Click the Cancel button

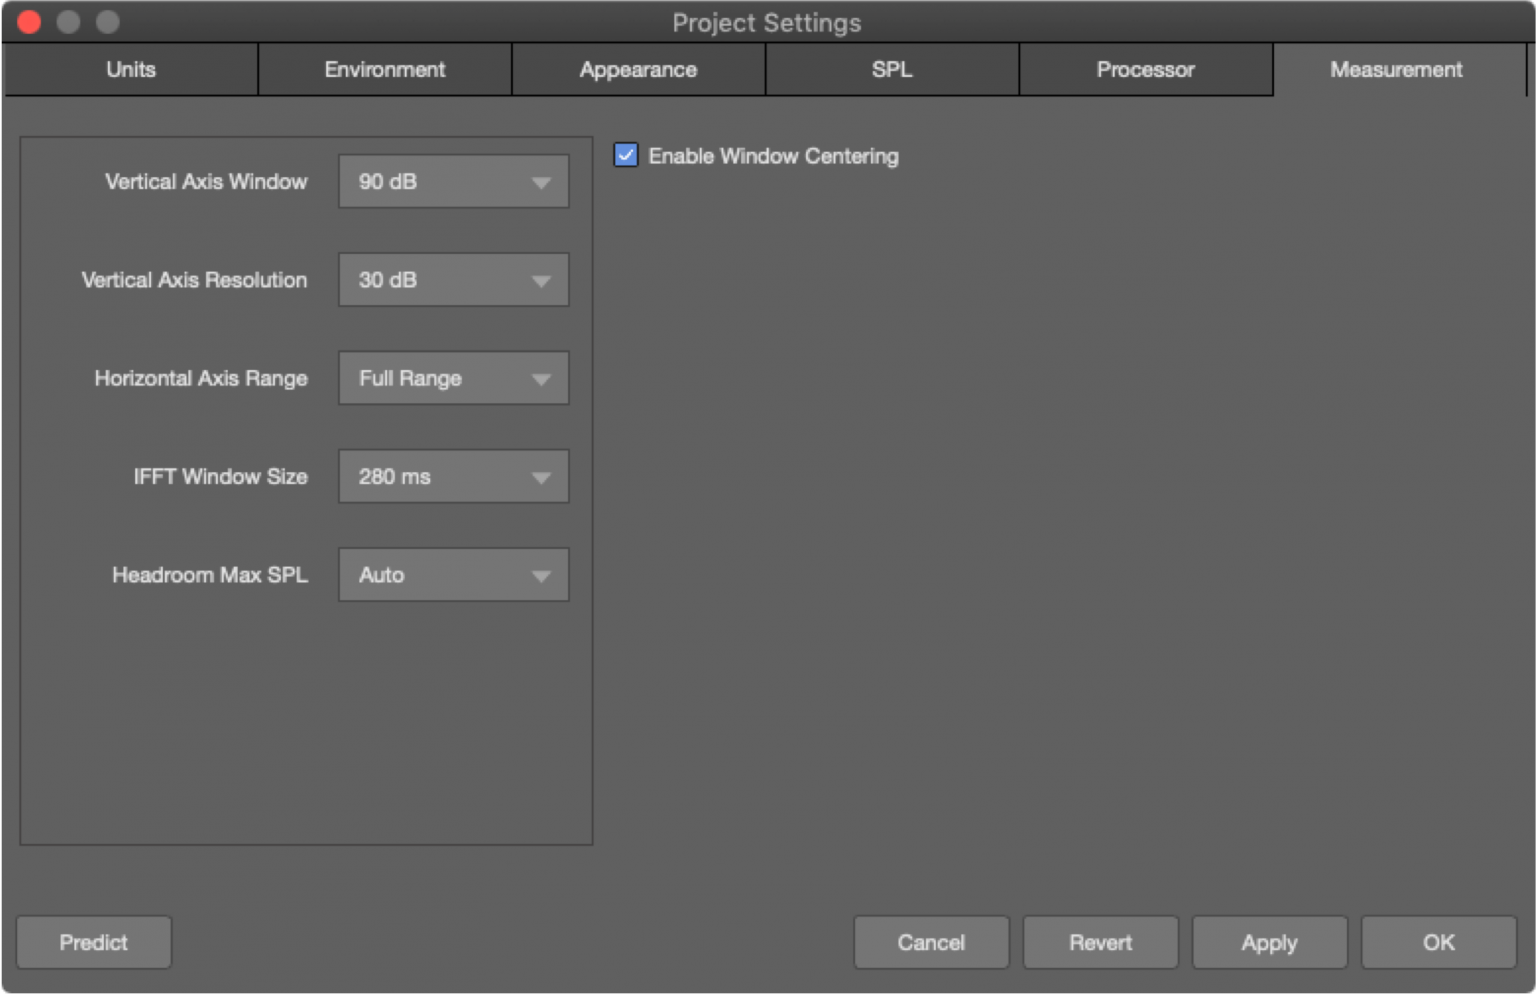931,942
